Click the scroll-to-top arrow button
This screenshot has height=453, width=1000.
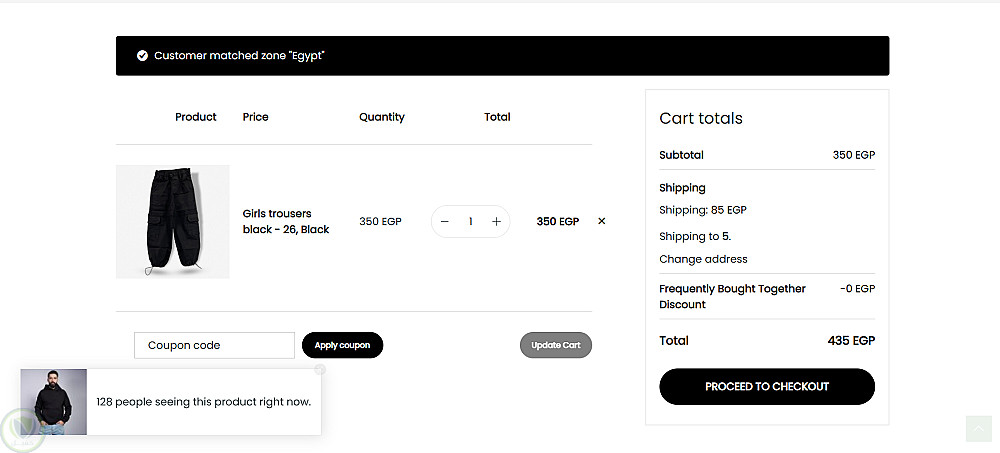[x=978, y=428]
